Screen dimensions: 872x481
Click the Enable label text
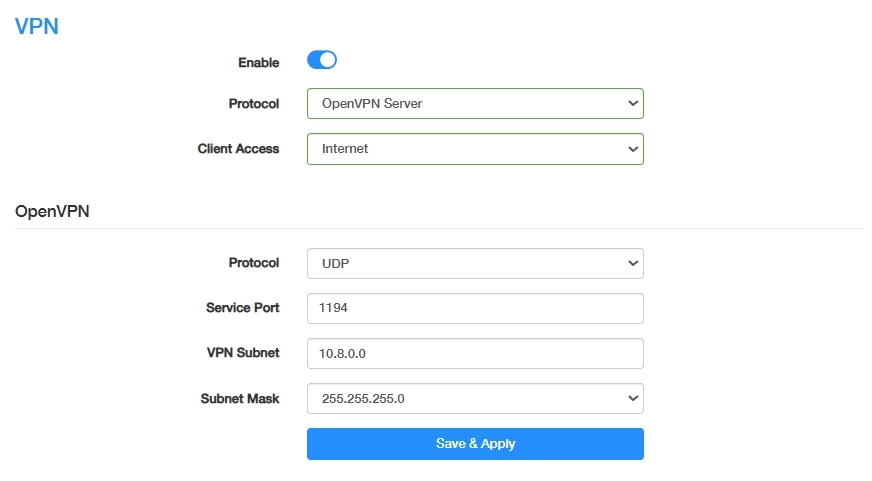pyautogui.click(x=258, y=62)
